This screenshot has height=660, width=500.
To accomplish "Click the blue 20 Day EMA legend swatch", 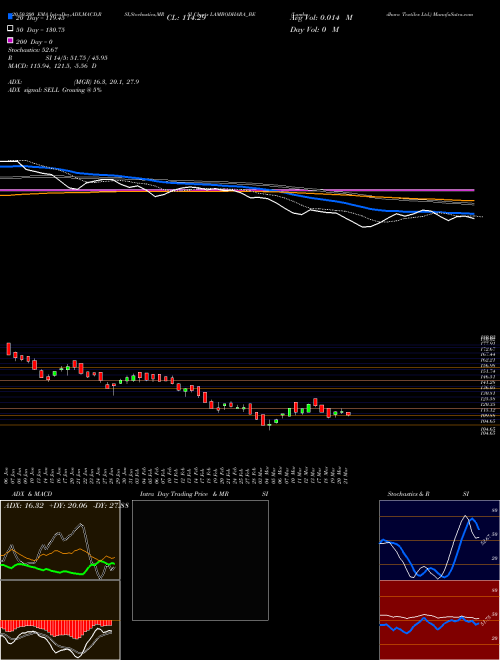I will pos(10,16).
